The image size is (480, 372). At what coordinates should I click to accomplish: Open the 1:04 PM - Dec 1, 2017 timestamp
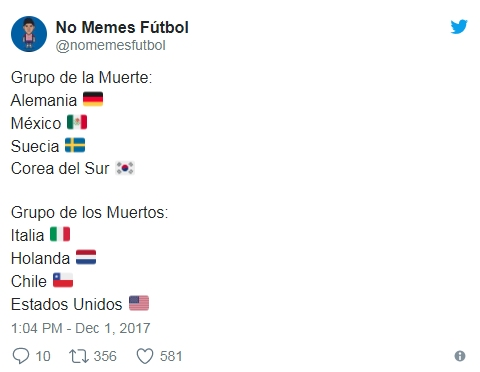[81, 328]
